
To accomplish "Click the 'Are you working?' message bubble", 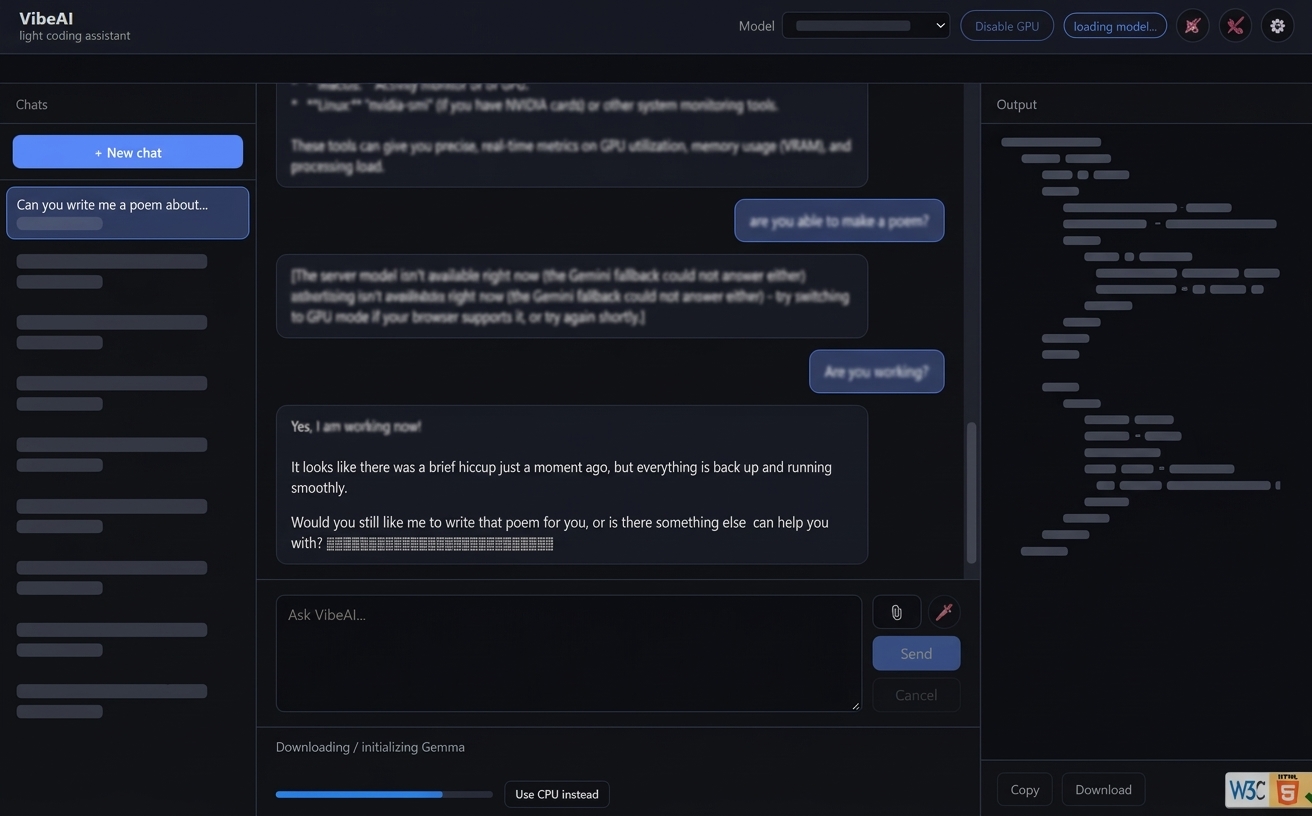I will (x=876, y=372).
